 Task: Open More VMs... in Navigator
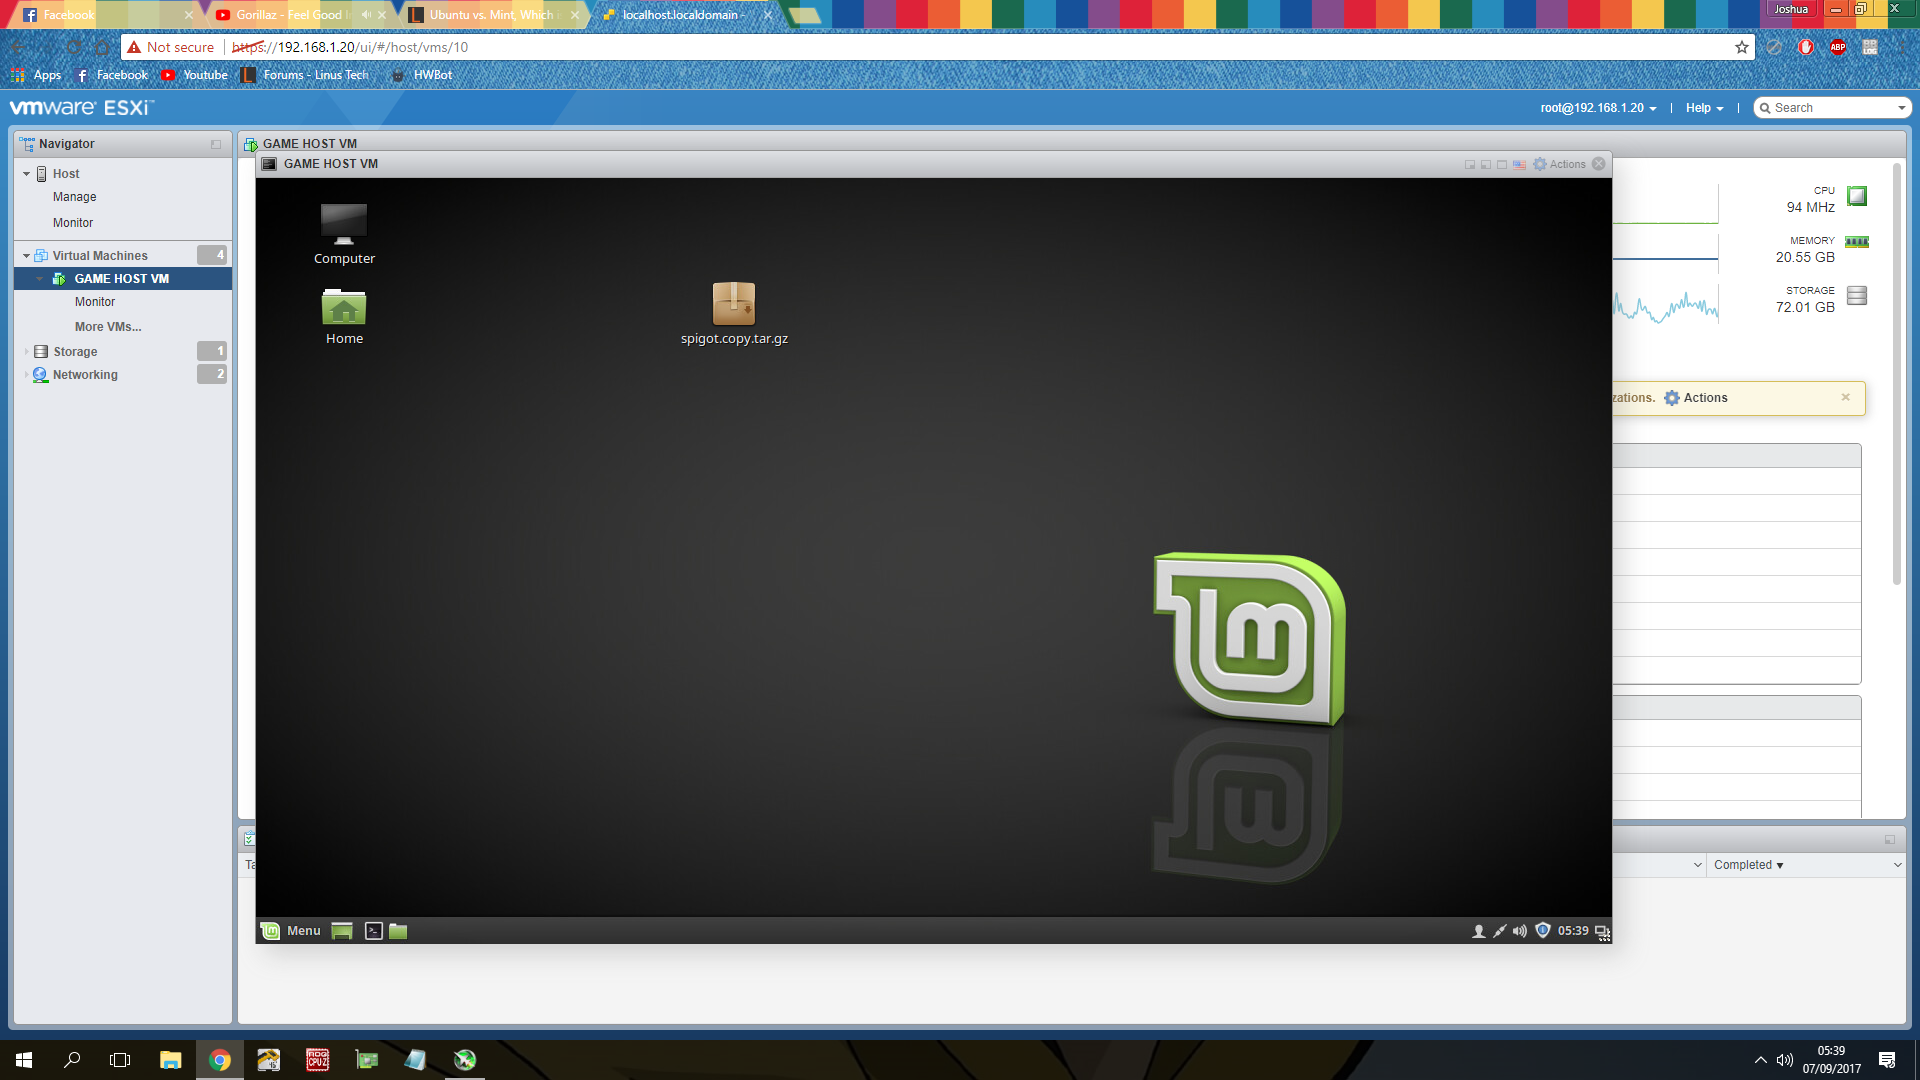click(108, 327)
